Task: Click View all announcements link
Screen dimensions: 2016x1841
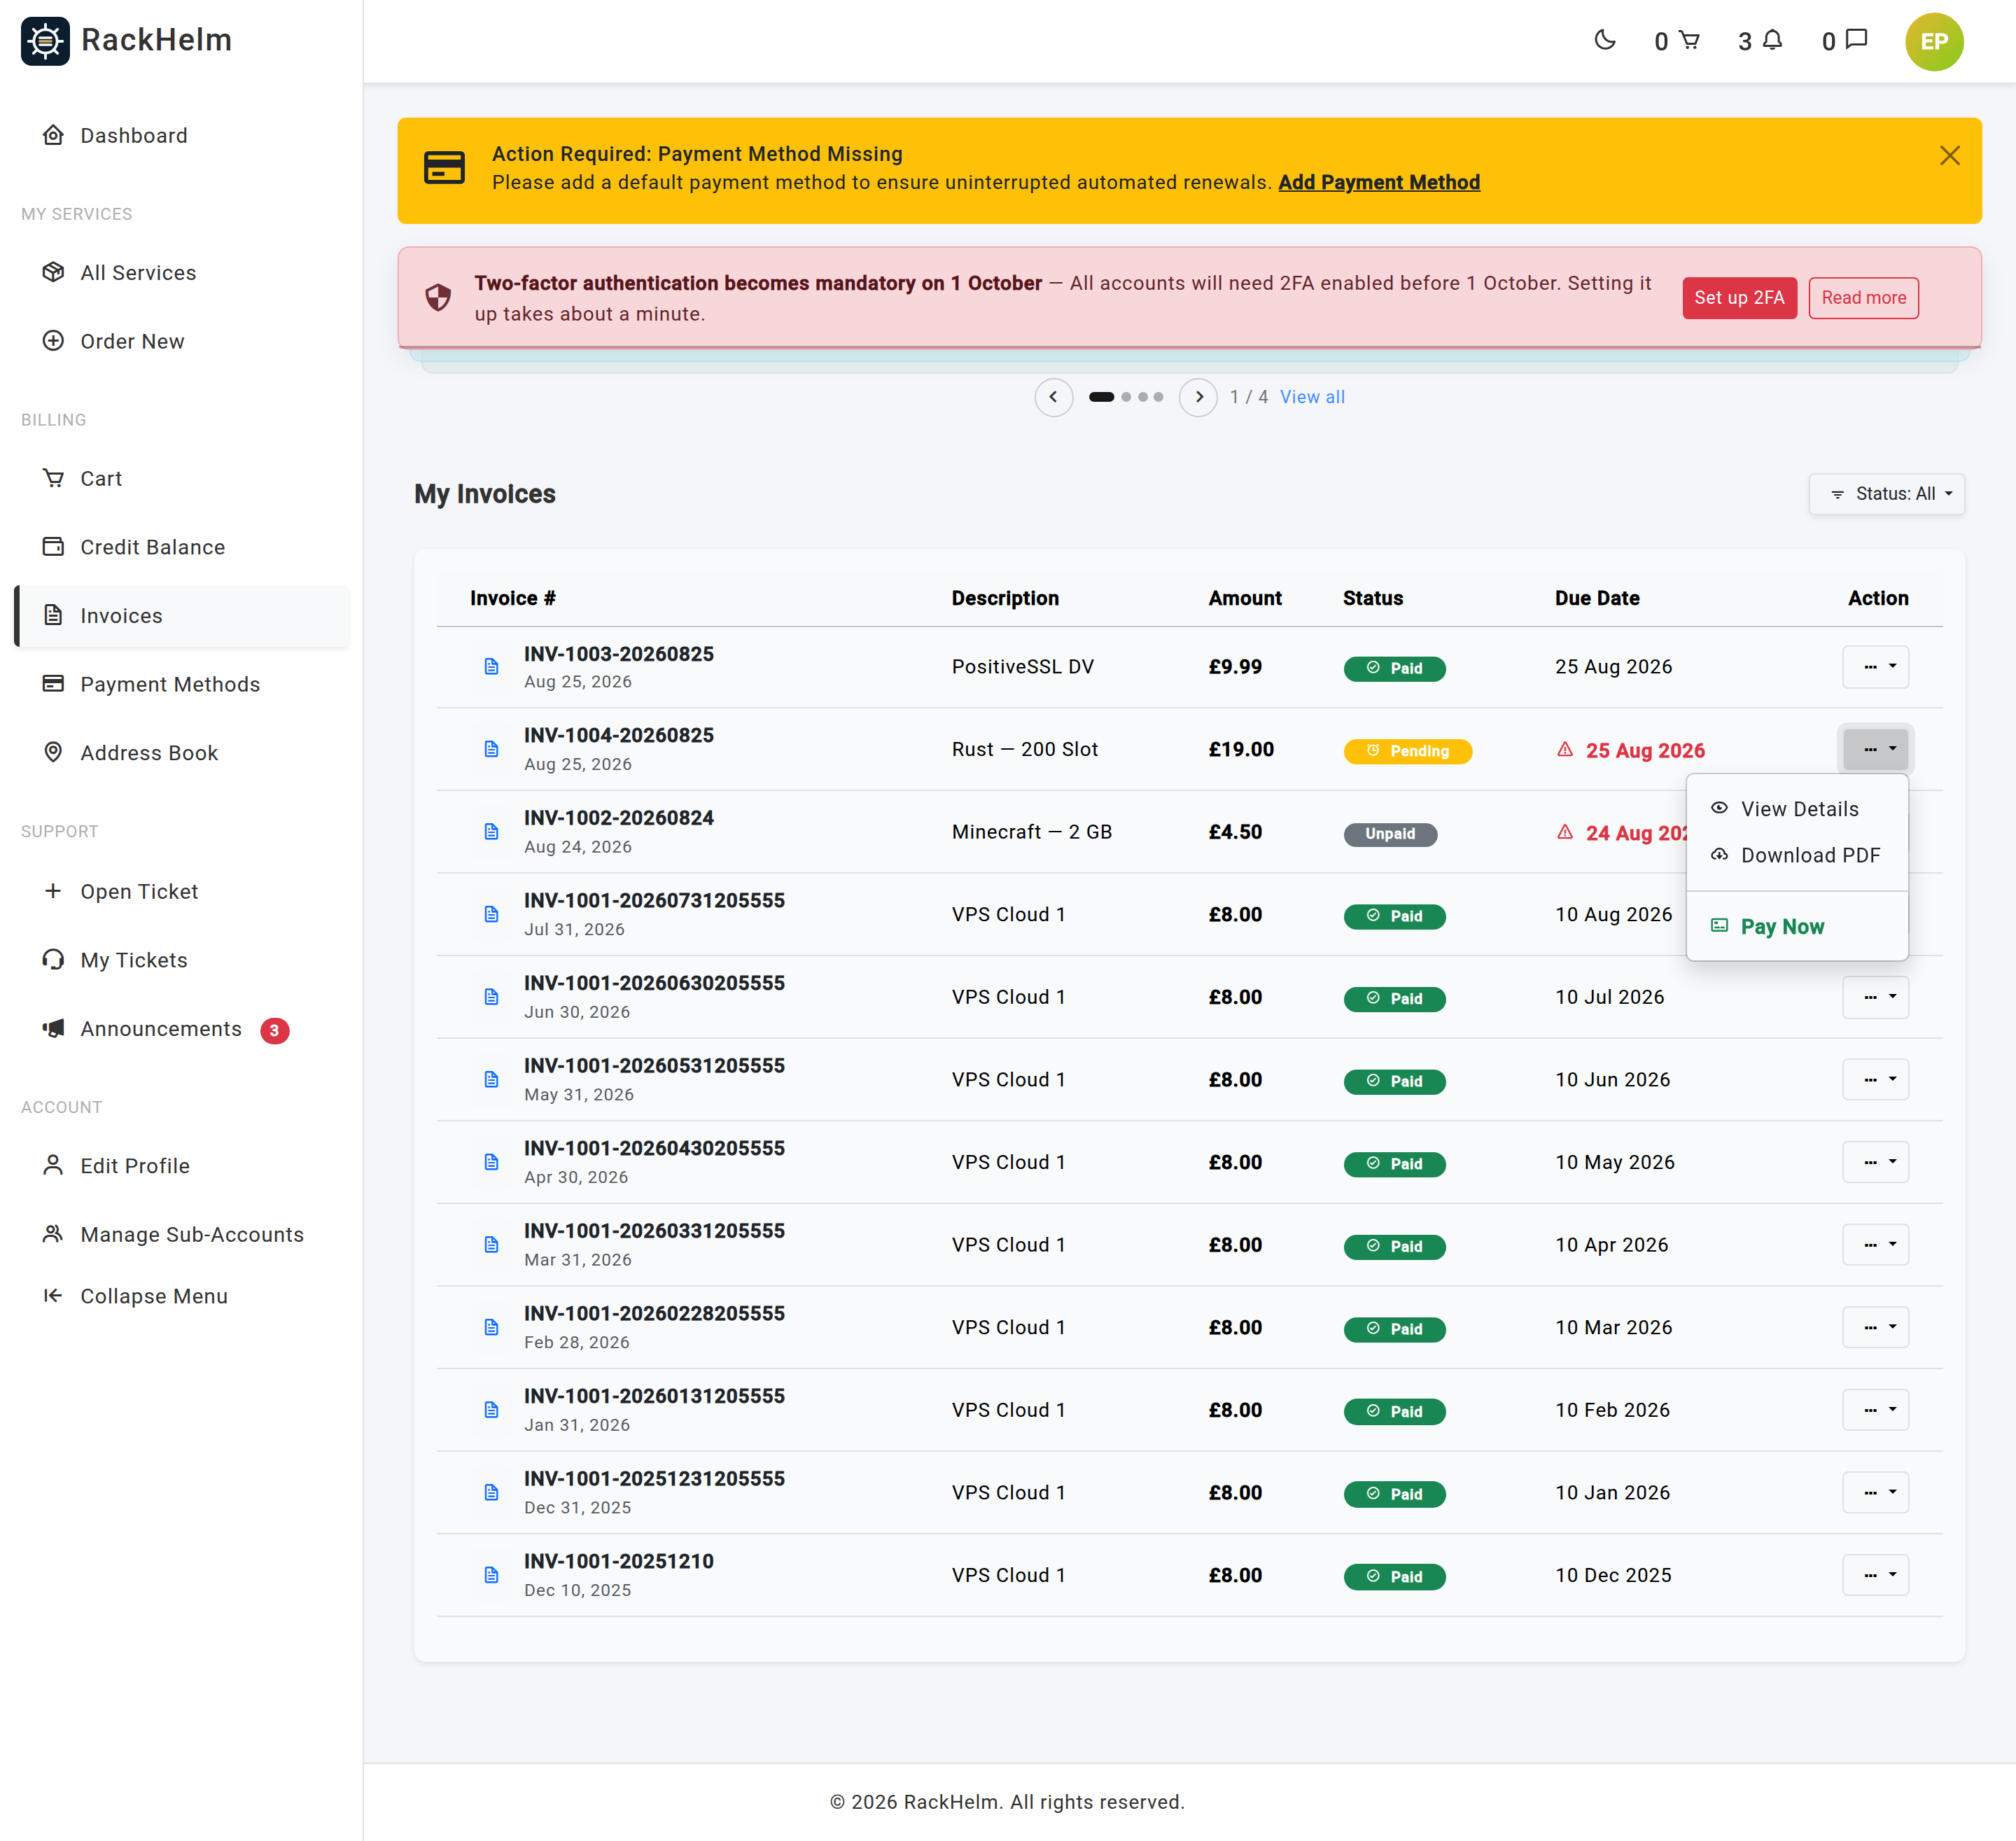Action: tap(1312, 397)
